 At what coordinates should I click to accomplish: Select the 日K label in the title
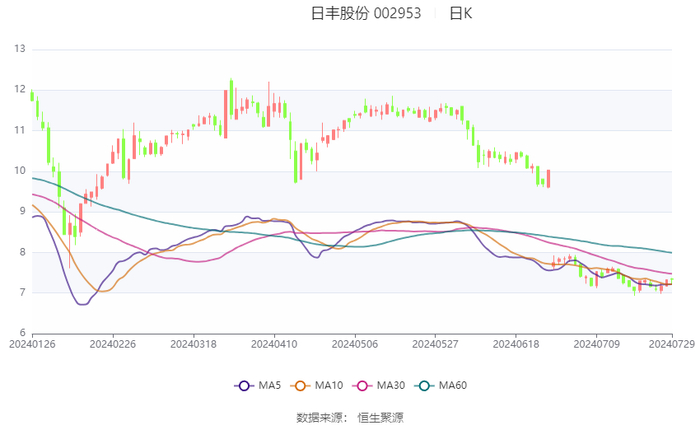(x=460, y=13)
